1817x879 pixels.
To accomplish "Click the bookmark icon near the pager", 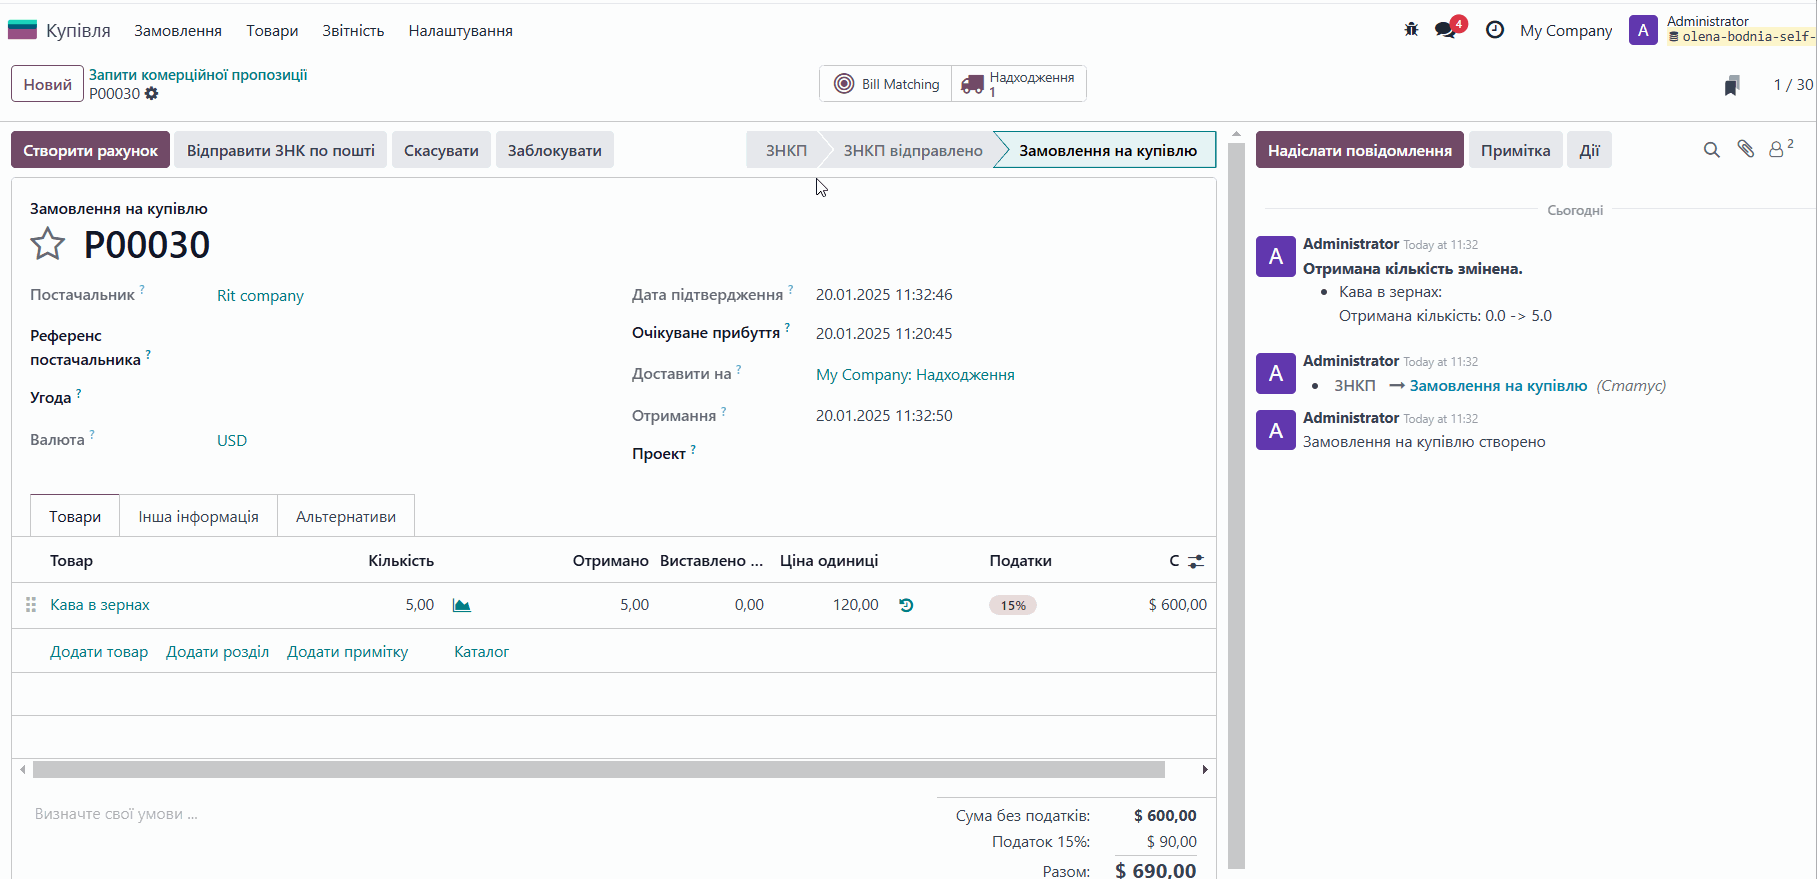I will point(1732,85).
